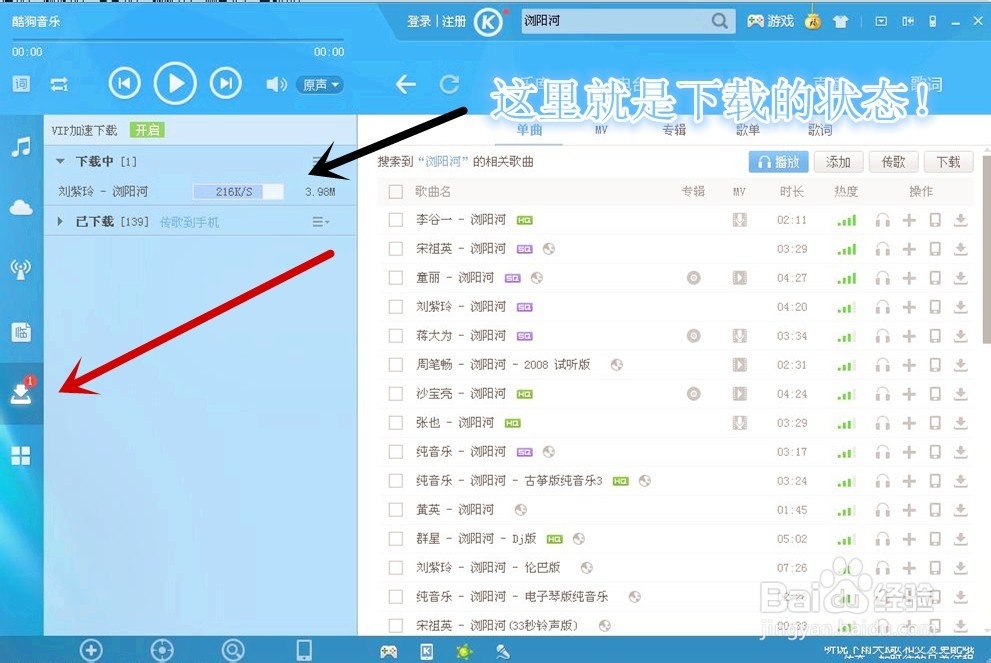Viewport: 991px width, 663px height.
Task: Check the box for 张也 - 浏阳河
Action: point(396,423)
